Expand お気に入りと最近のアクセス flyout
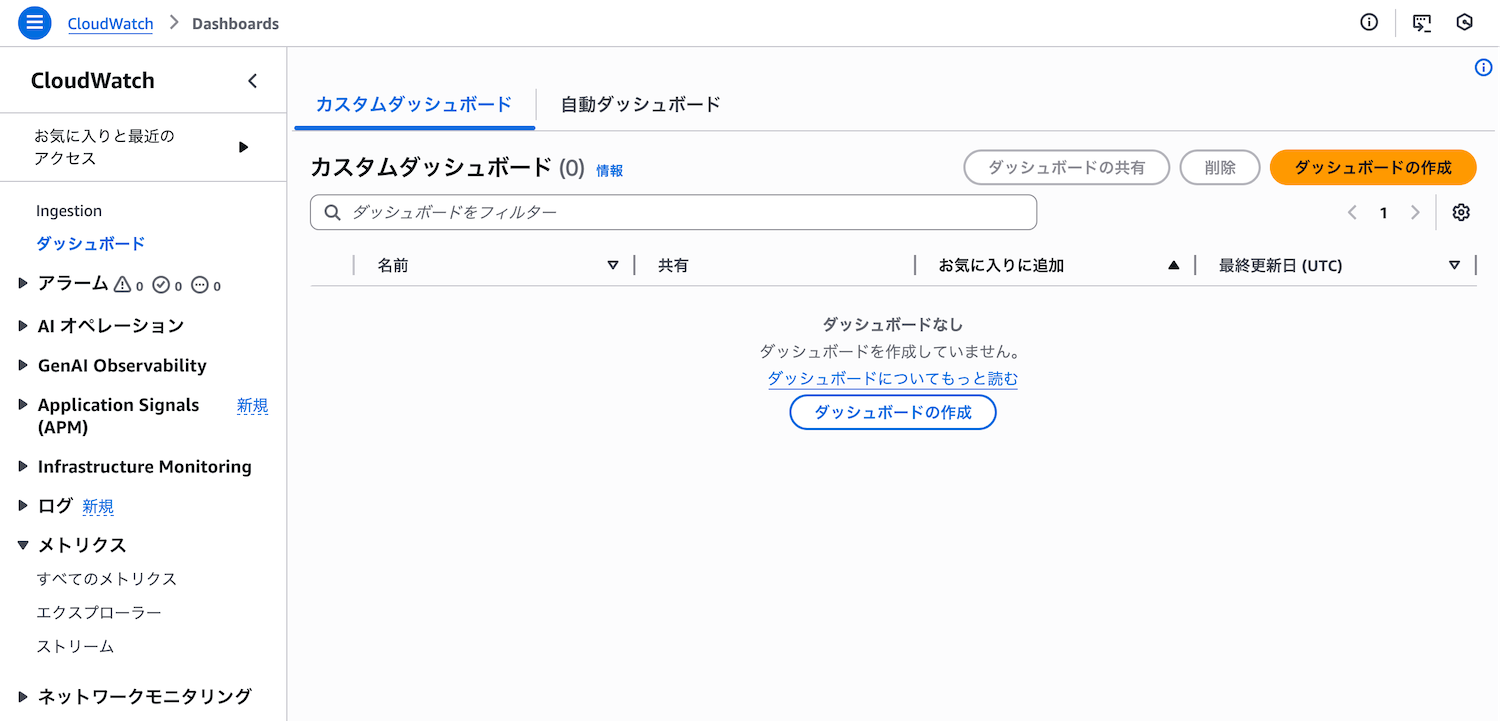The width and height of the screenshot is (1500, 721). coord(243,147)
